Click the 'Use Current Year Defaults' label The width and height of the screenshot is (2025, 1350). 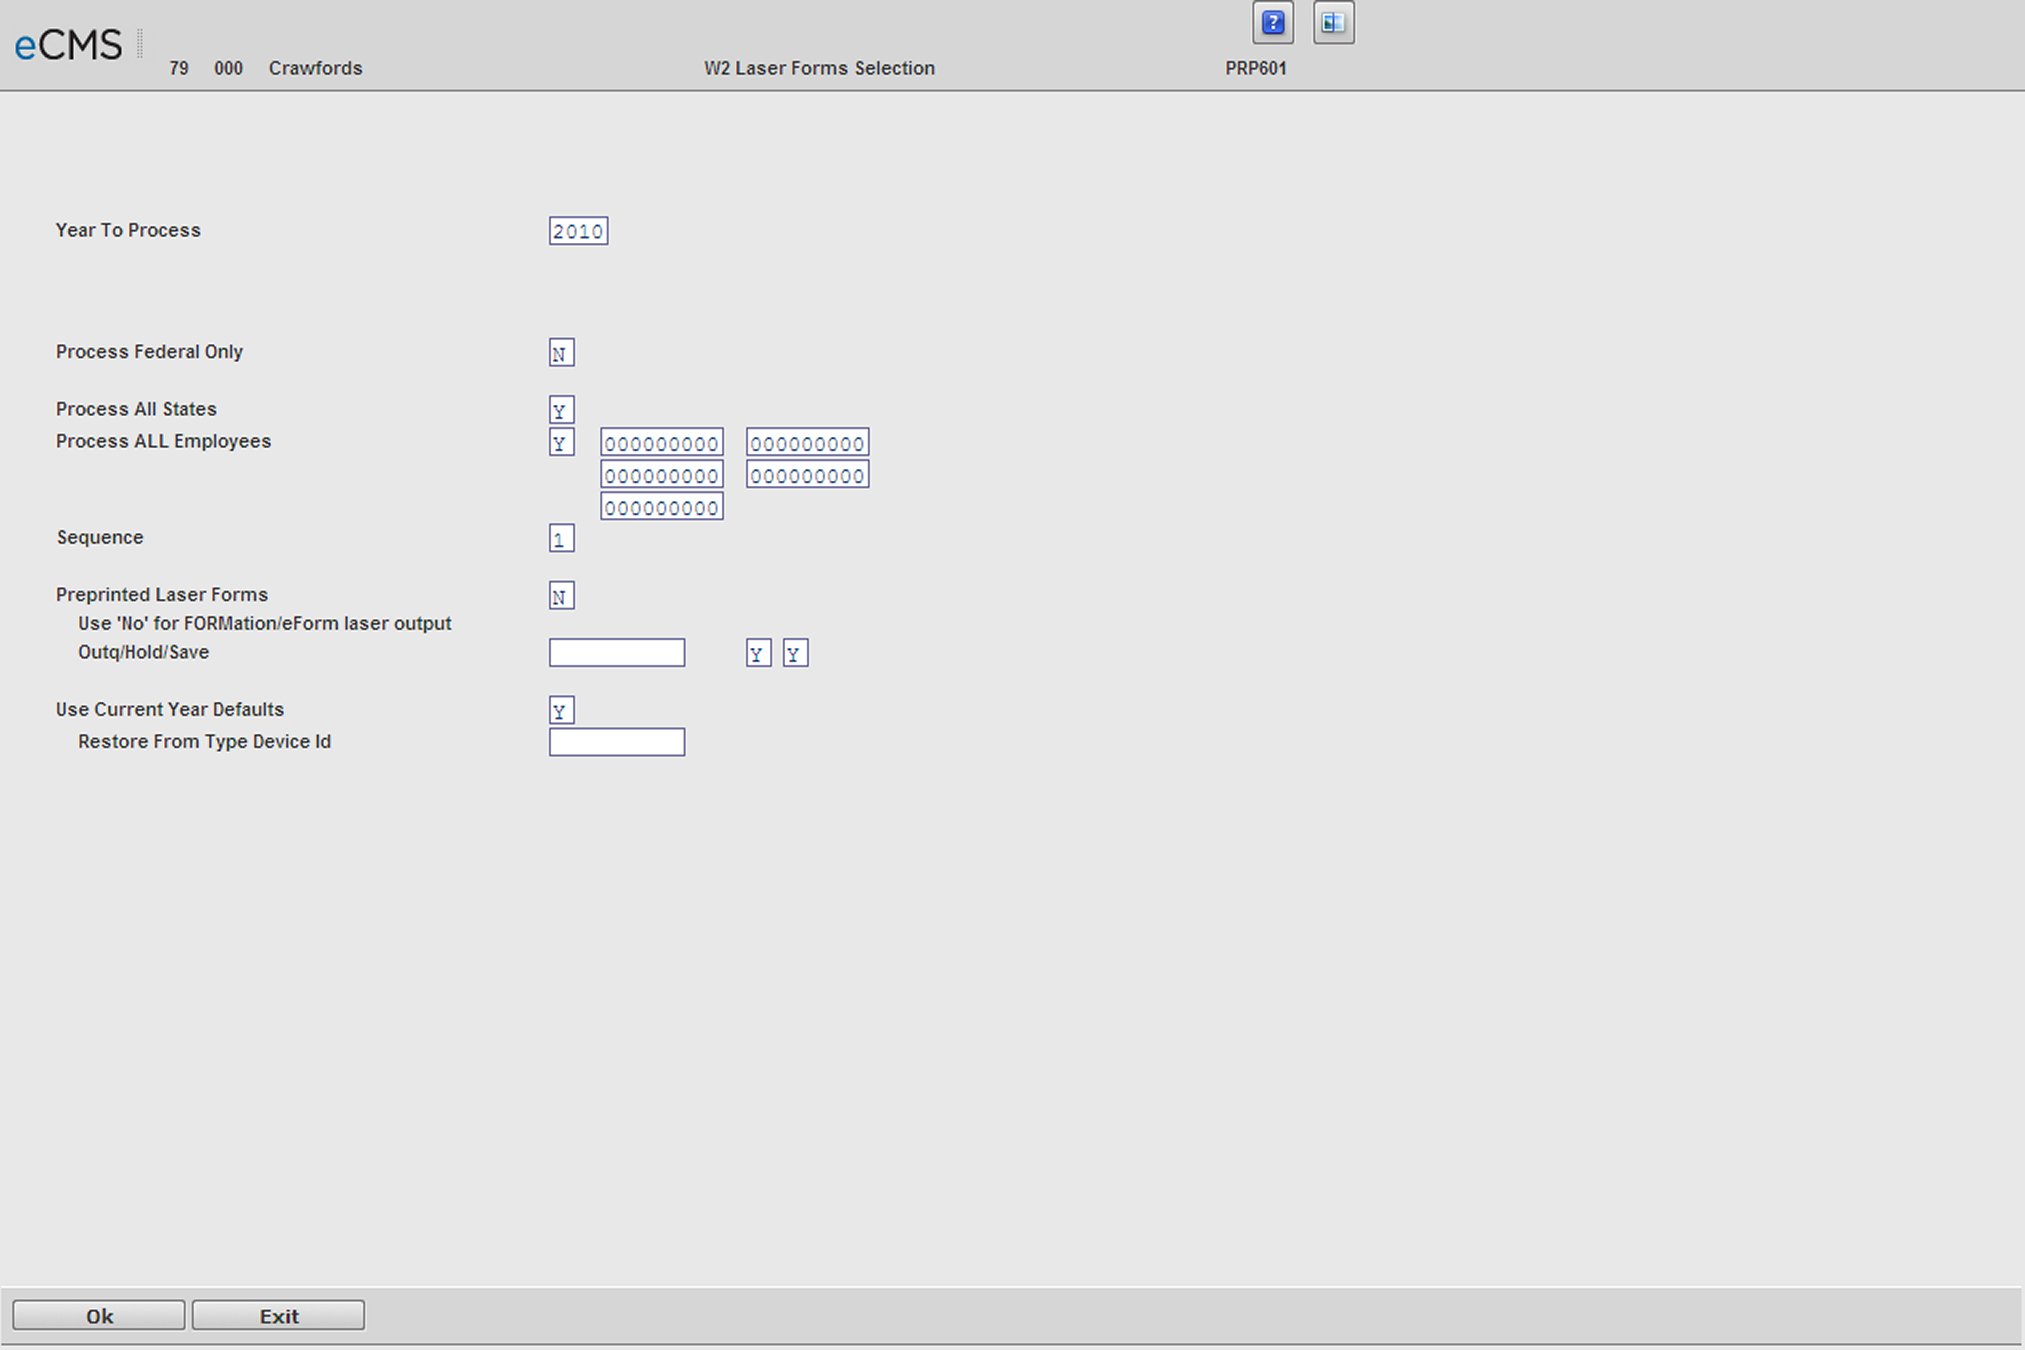(x=170, y=709)
